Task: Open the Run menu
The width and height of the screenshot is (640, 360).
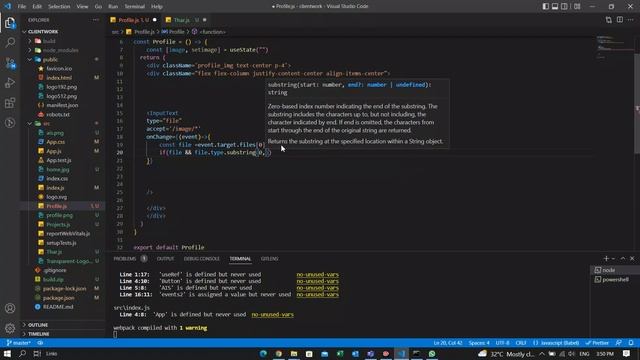Action: pos(113,7)
